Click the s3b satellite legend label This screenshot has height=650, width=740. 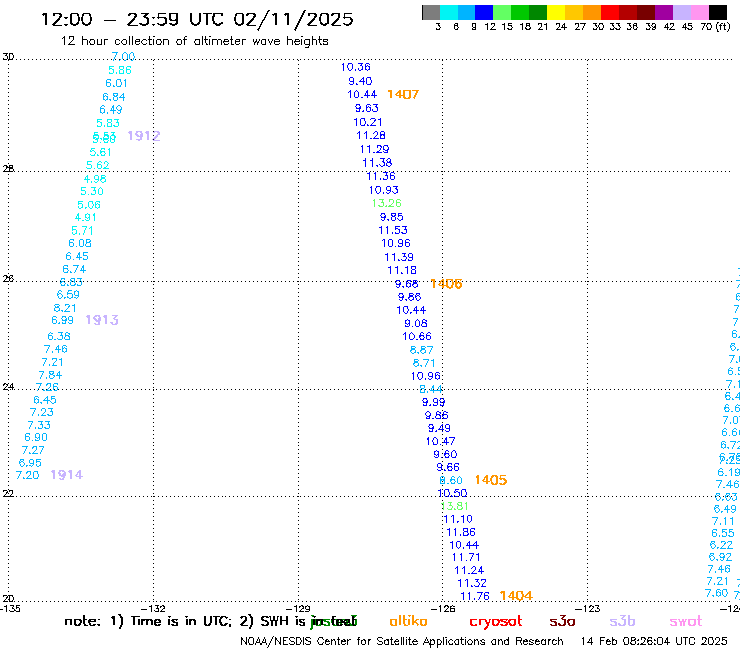pos(622,621)
